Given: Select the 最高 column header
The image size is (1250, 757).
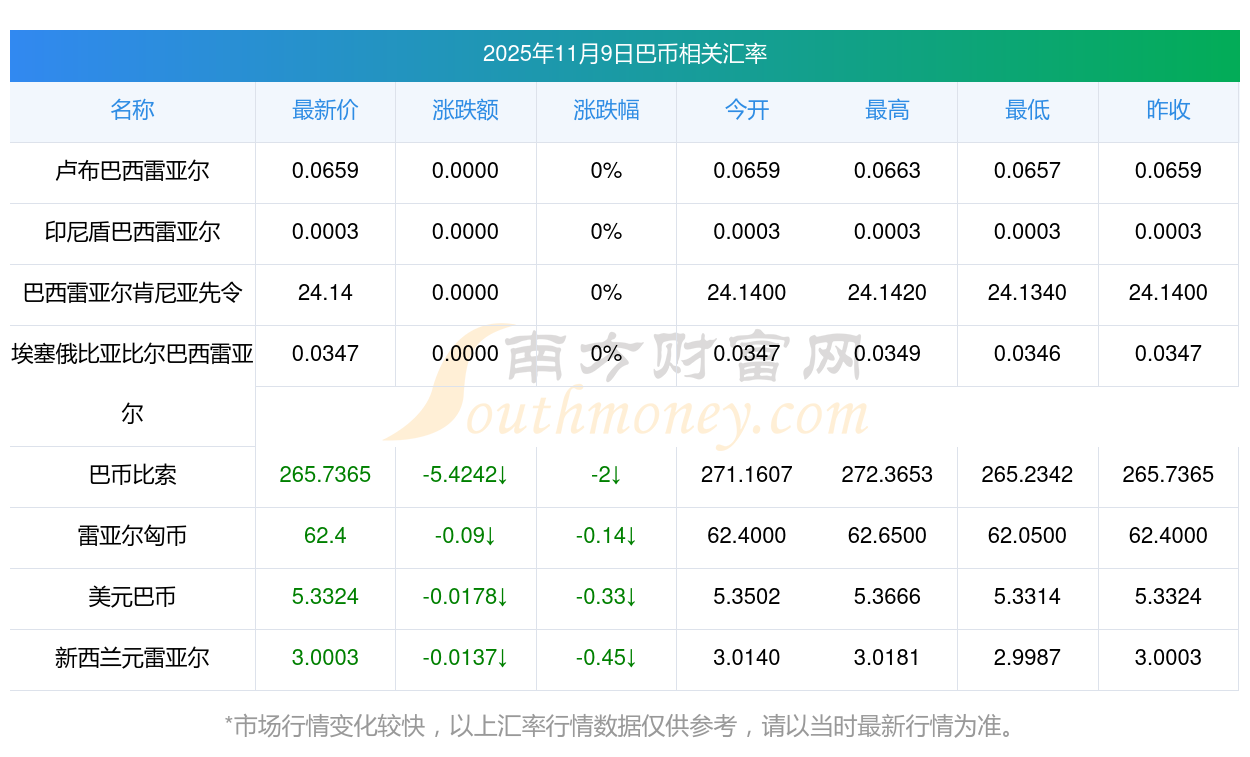Looking at the screenshot, I should (887, 111).
